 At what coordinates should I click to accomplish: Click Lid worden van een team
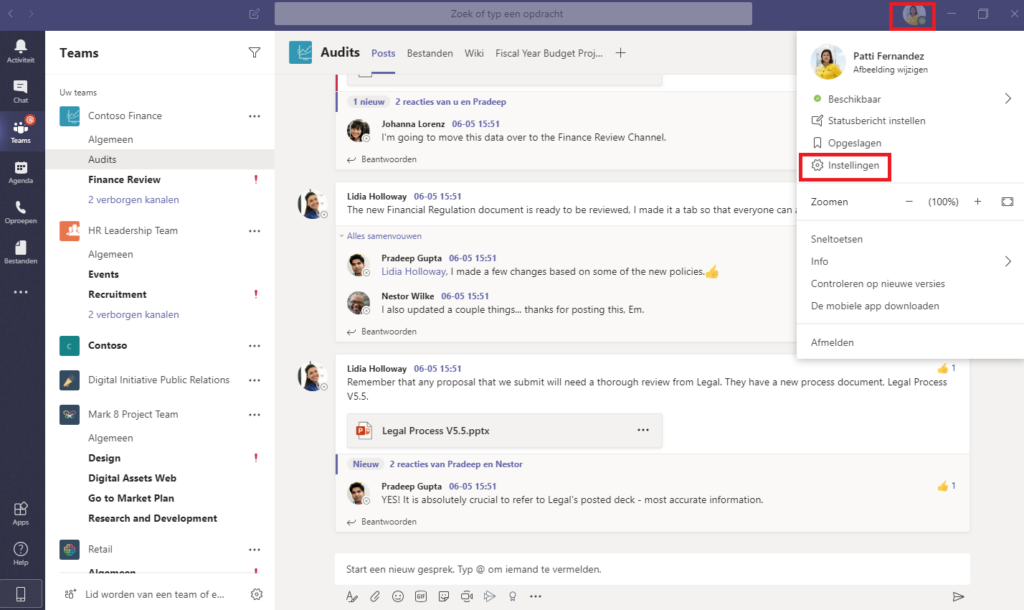(155, 594)
